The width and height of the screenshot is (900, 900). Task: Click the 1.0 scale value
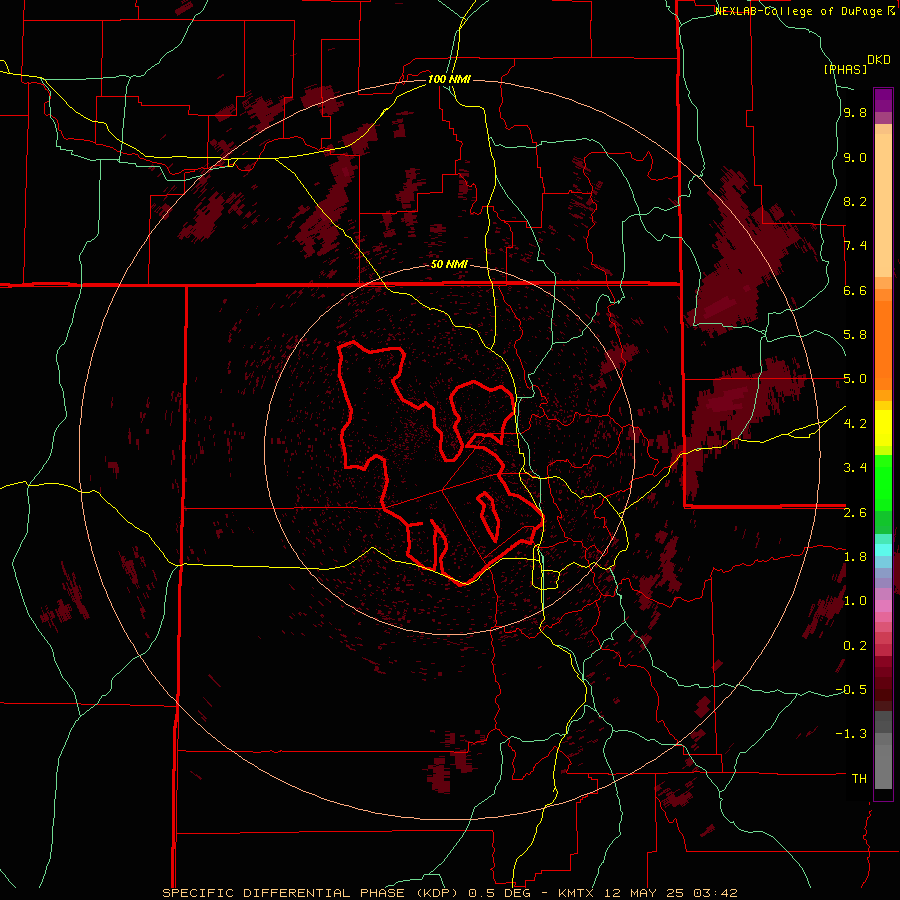855,601
